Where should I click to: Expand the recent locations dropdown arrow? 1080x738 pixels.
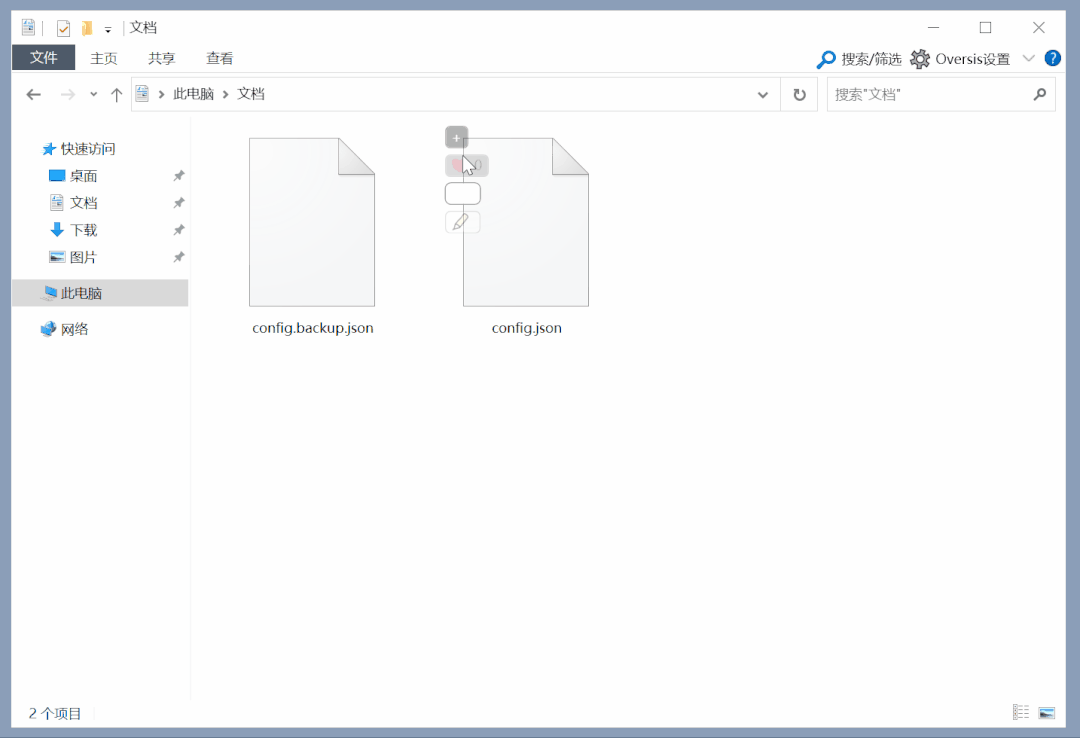tap(94, 94)
